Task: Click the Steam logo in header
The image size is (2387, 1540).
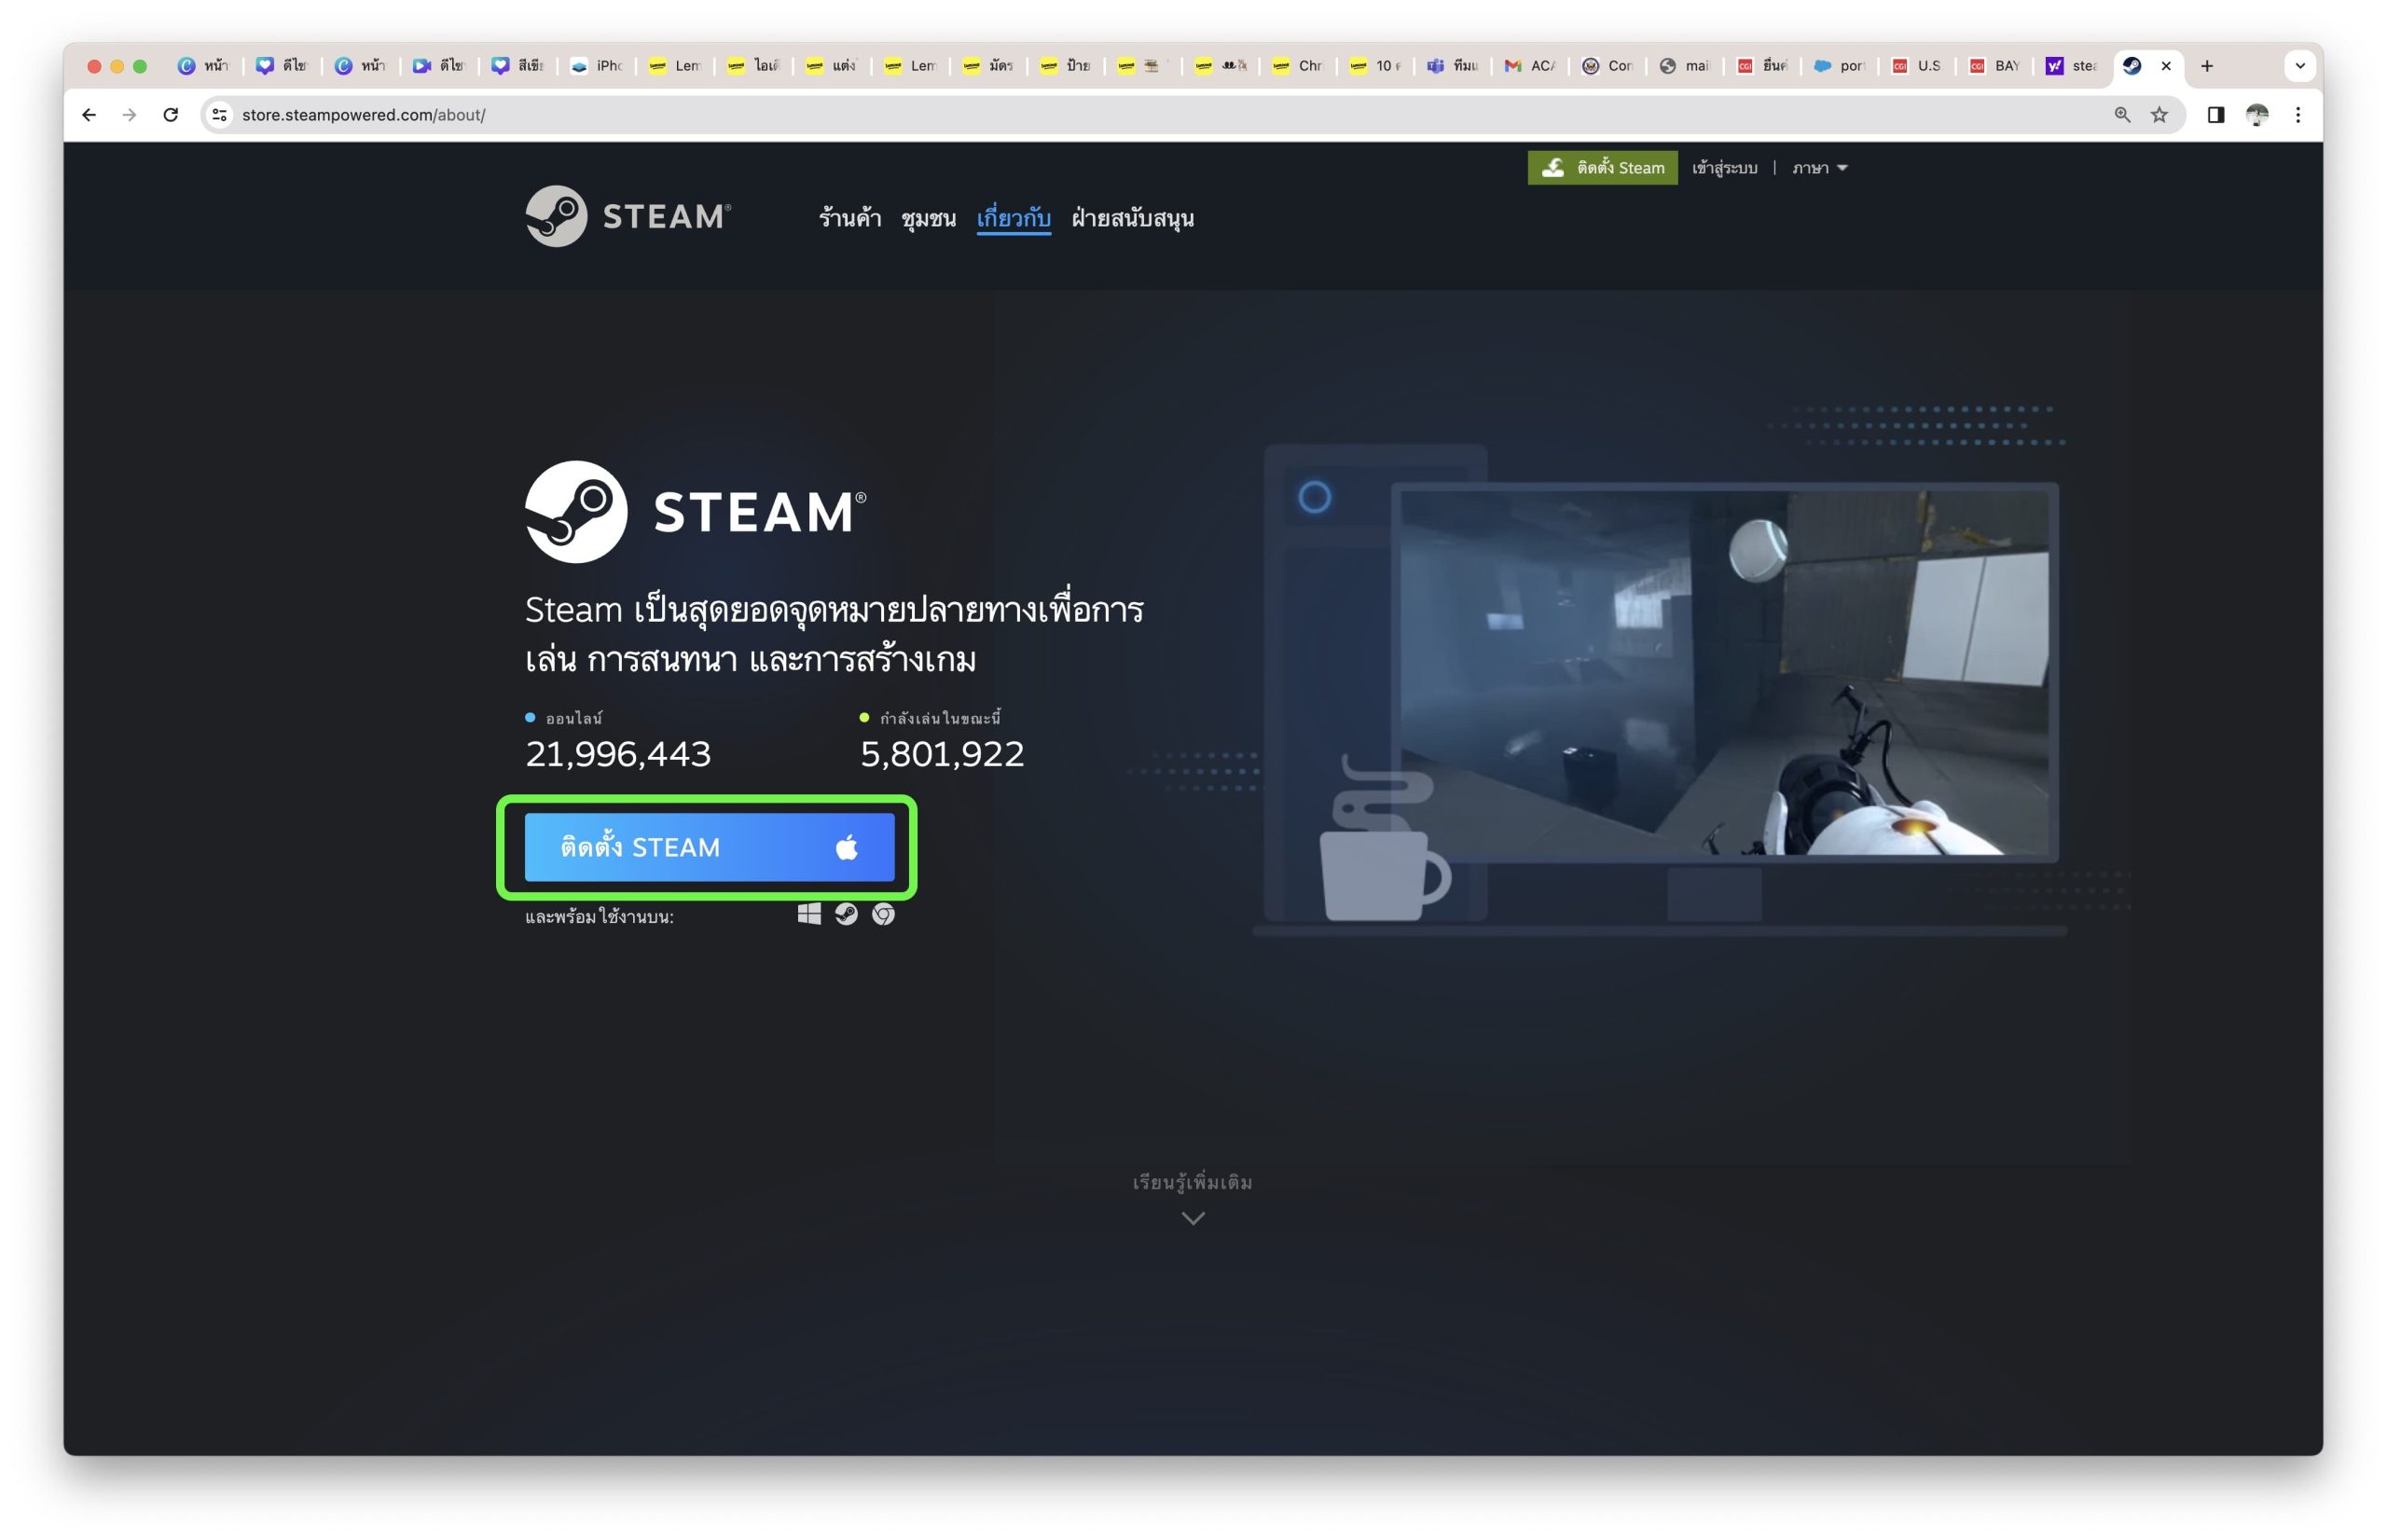Action: point(628,216)
